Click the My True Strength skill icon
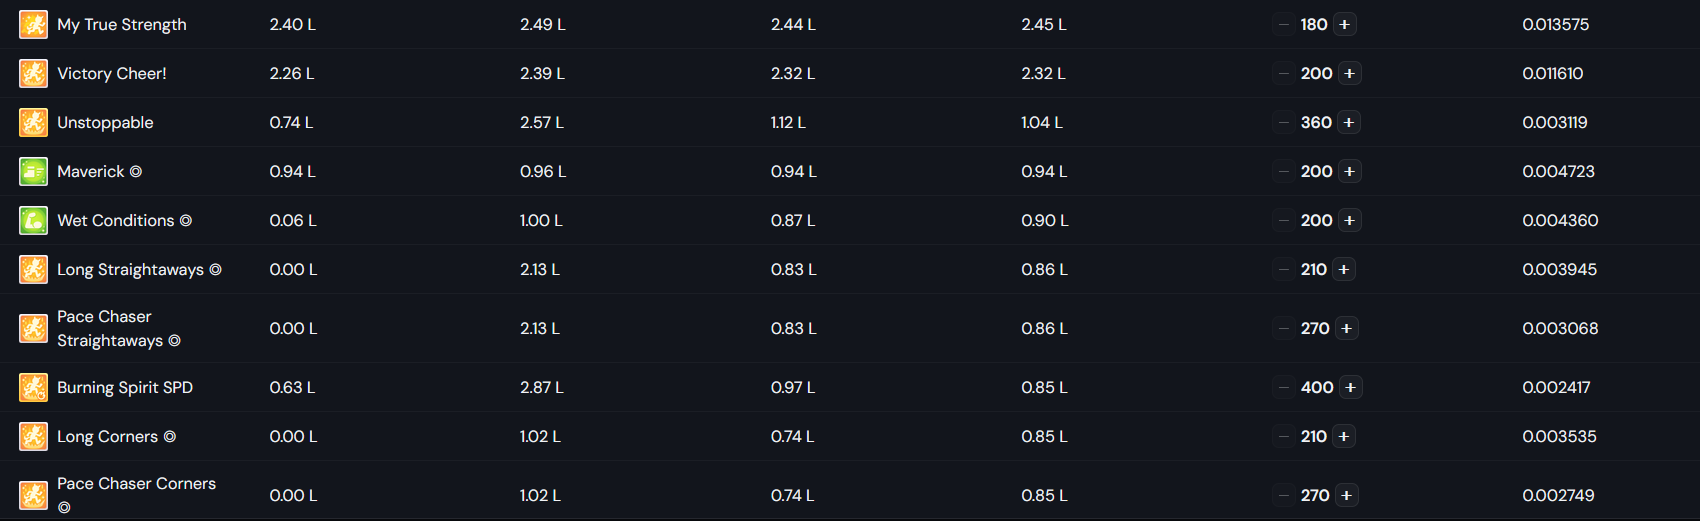 [x=33, y=24]
